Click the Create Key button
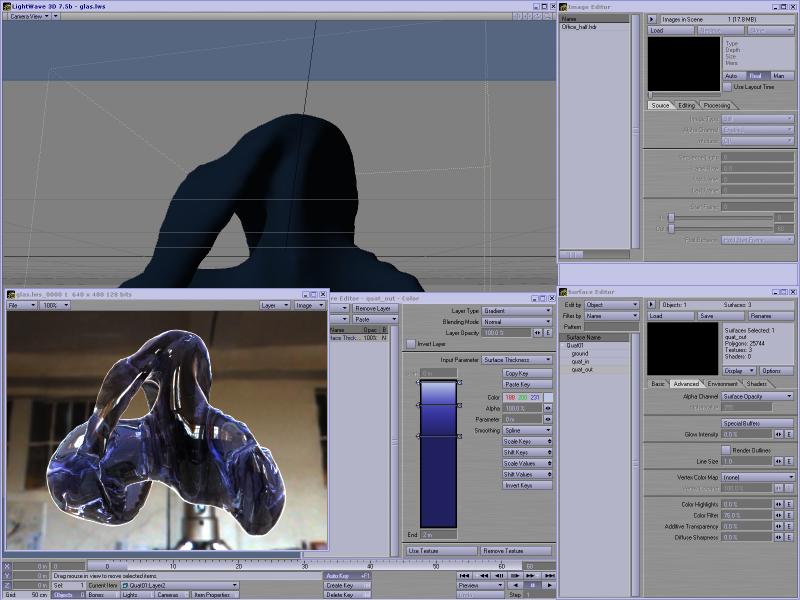This screenshot has width=800, height=600. point(347,585)
